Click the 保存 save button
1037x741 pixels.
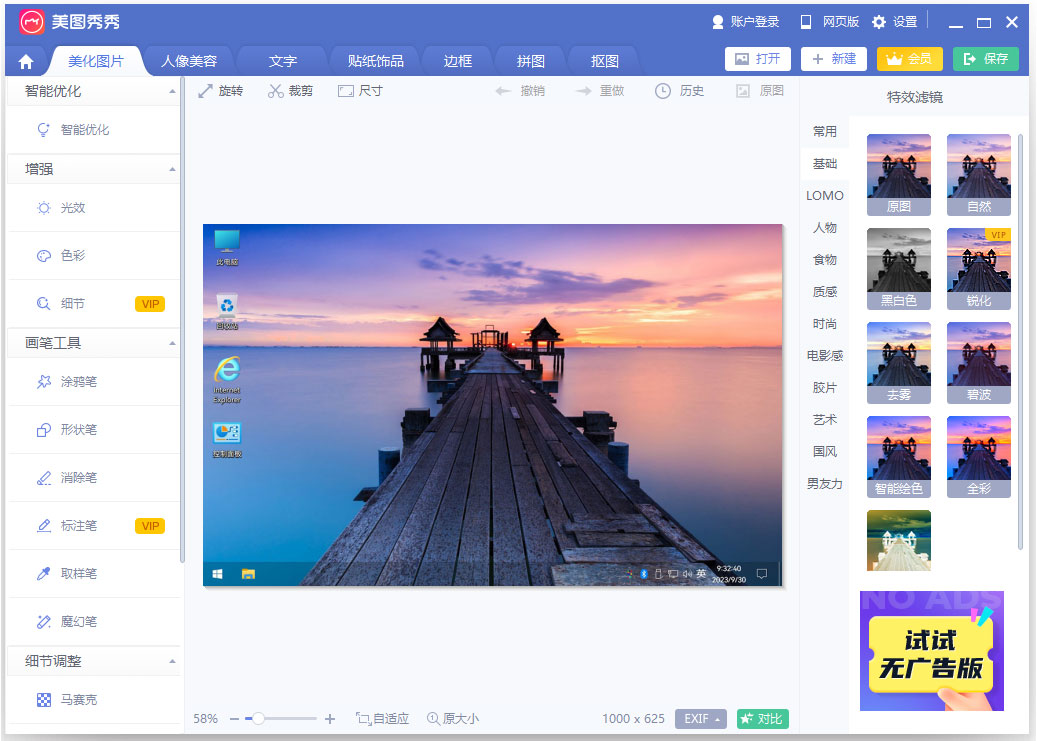(985, 59)
